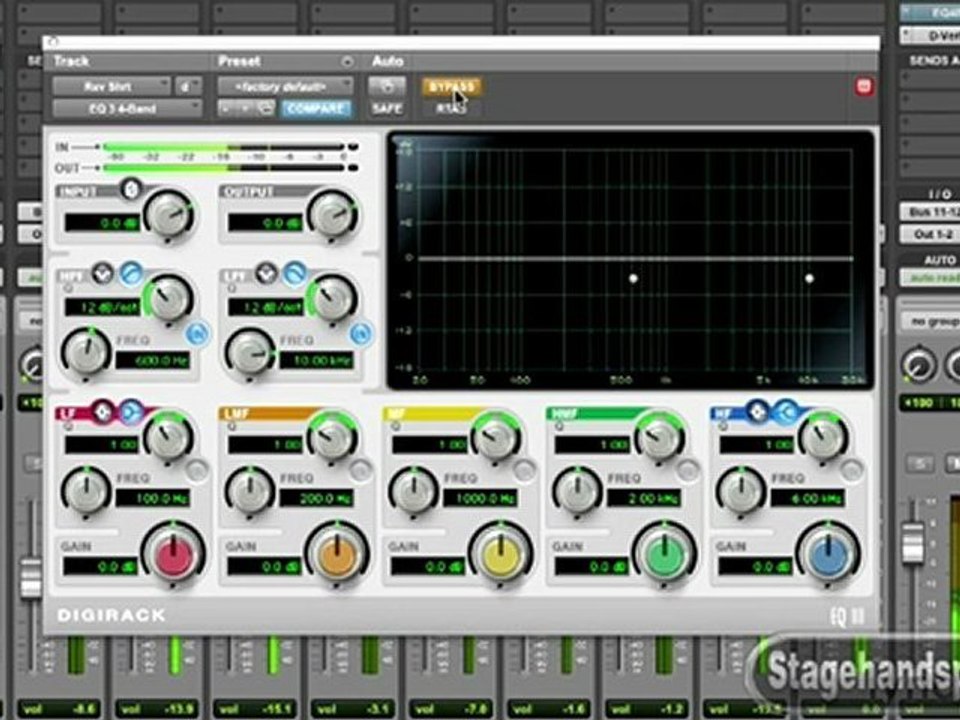Click the MF band Q knob
This screenshot has height=720, width=960.
(496, 436)
